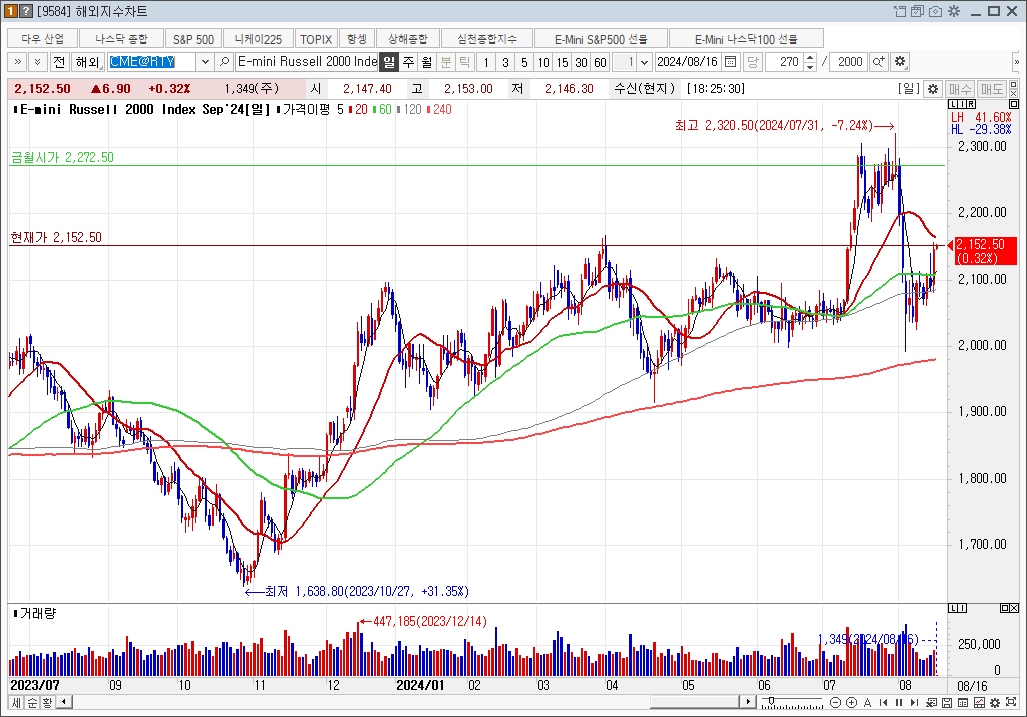Expand the double-chevron down toolbar button

(x=38, y=62)
